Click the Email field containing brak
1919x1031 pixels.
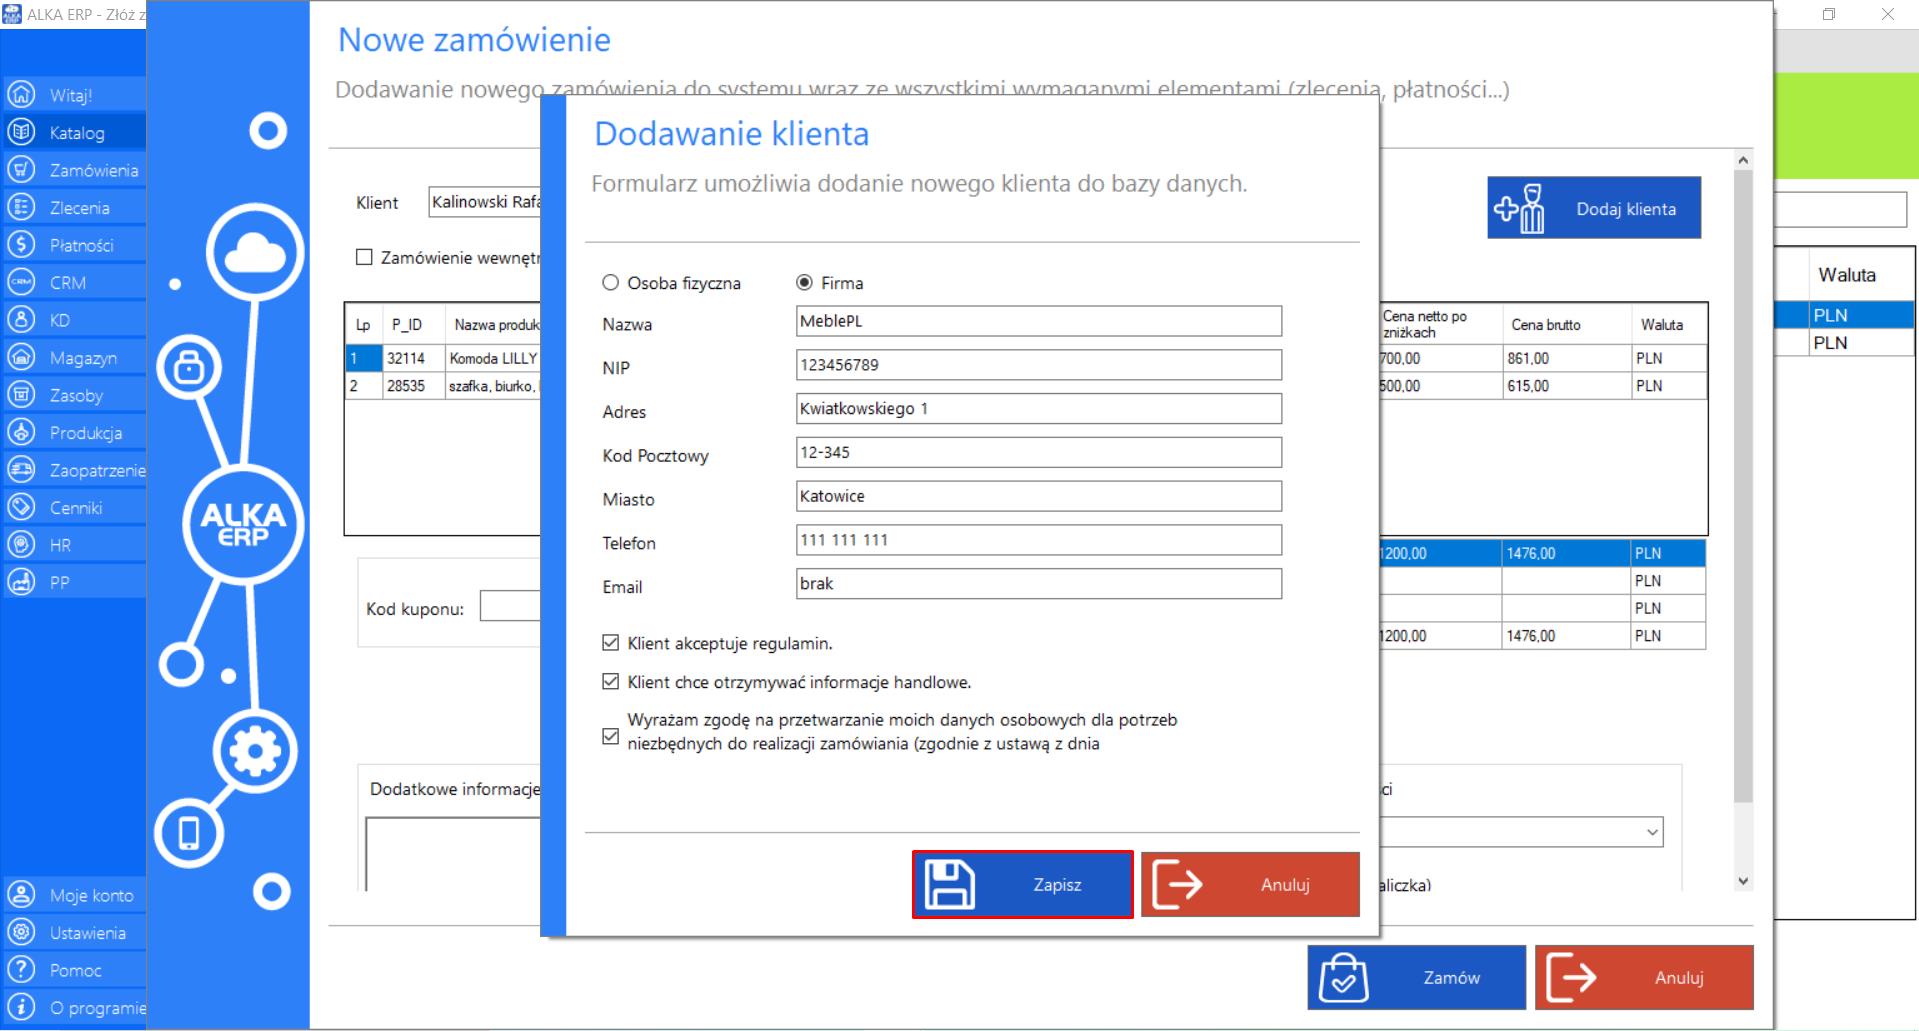tap(1038, 583)
